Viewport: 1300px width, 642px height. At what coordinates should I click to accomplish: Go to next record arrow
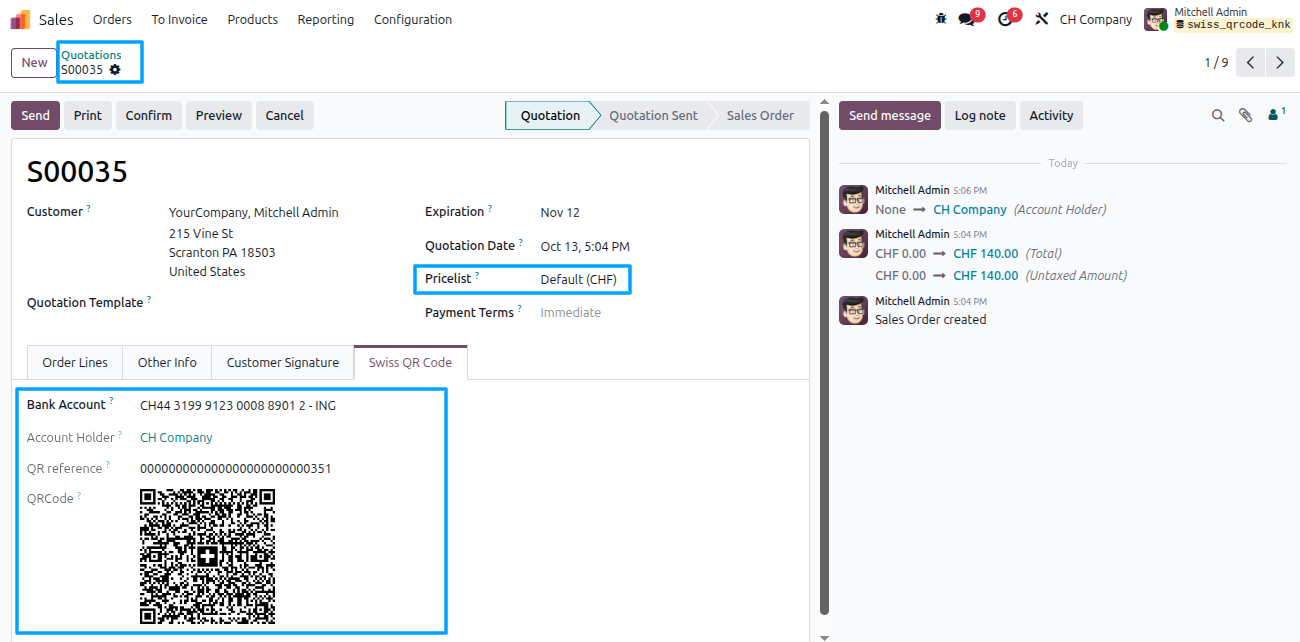click(x=1280, y=62)
